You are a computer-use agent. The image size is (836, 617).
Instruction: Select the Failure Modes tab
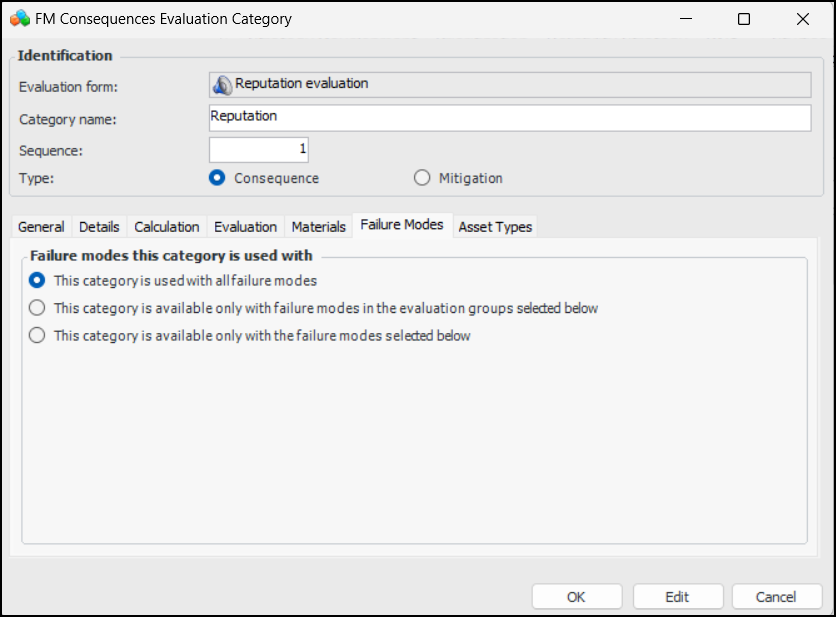tap(402, 225)
